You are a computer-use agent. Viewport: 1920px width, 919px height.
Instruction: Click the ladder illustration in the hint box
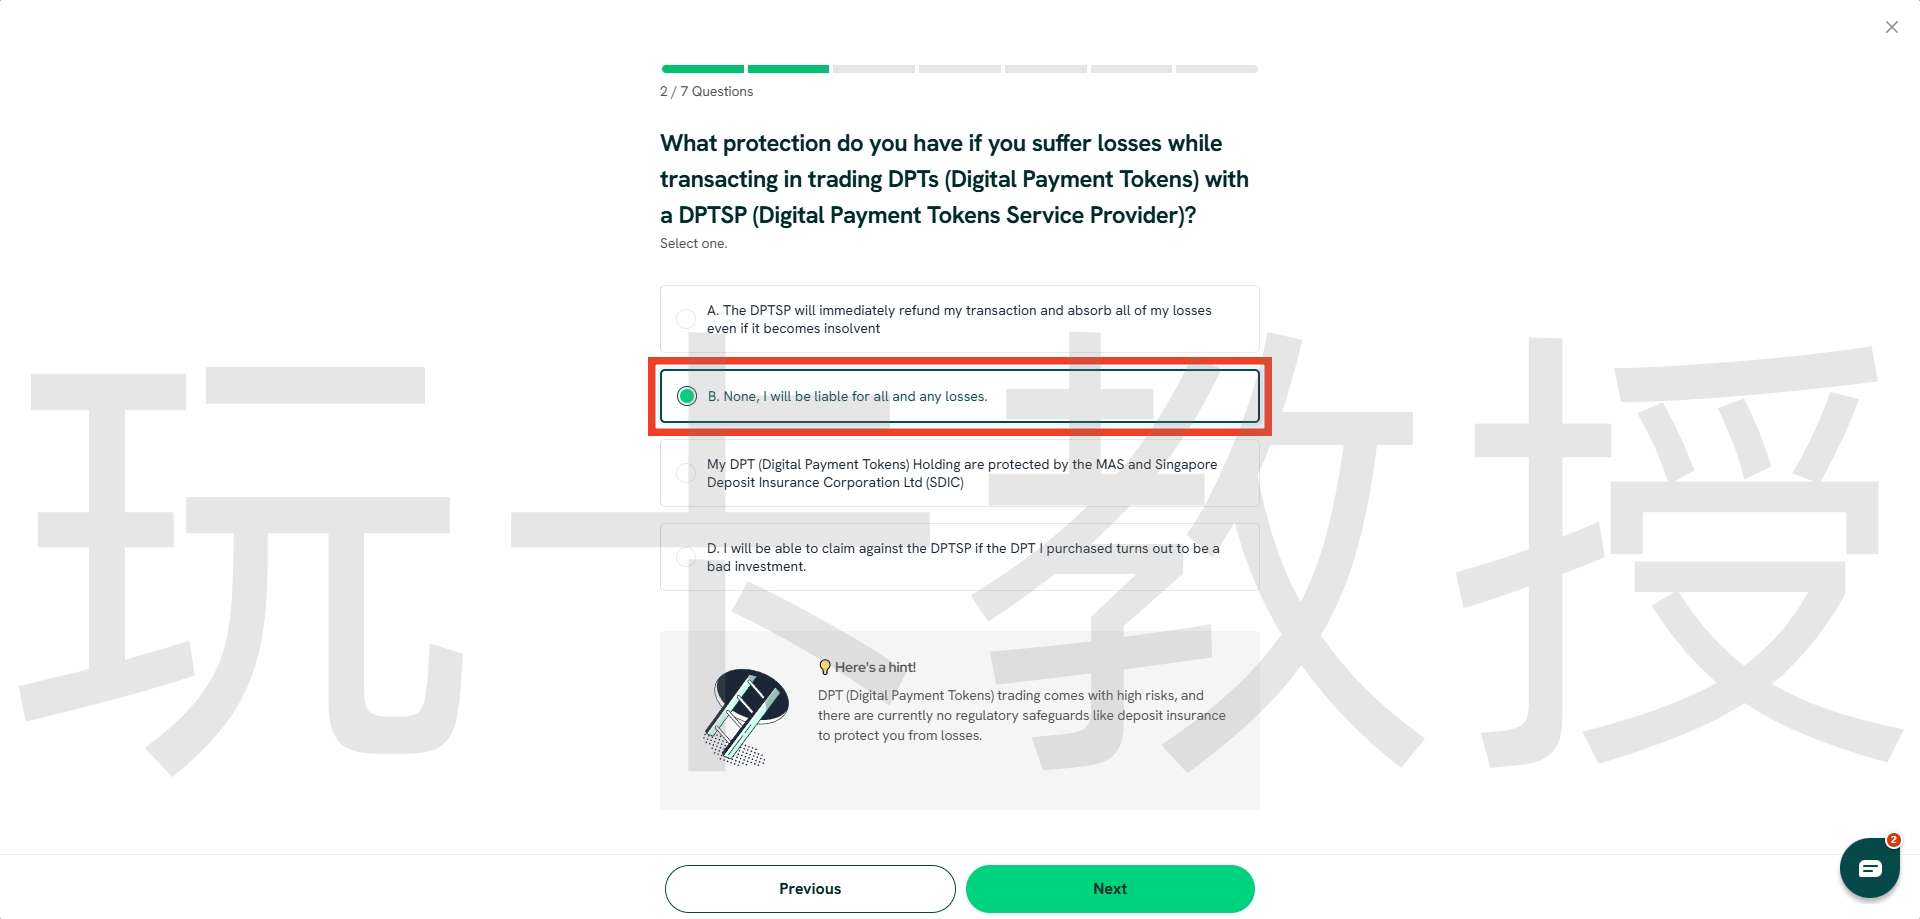click(745, 717)
